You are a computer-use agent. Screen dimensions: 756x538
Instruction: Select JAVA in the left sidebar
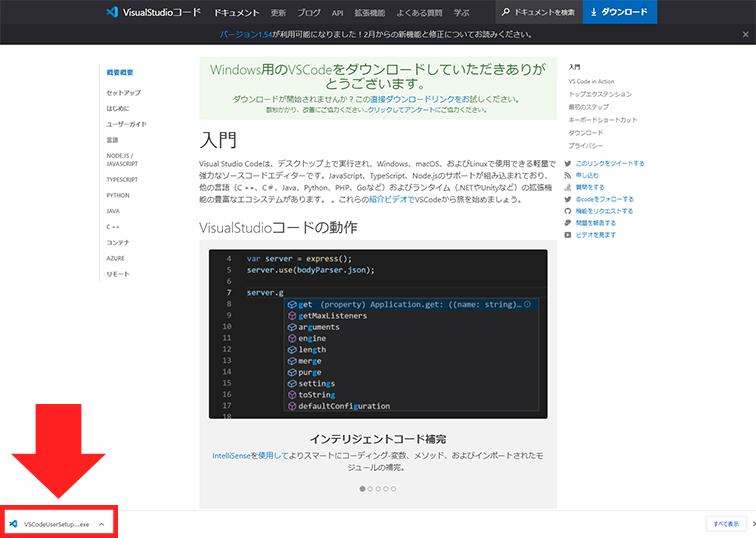[113, 211]
